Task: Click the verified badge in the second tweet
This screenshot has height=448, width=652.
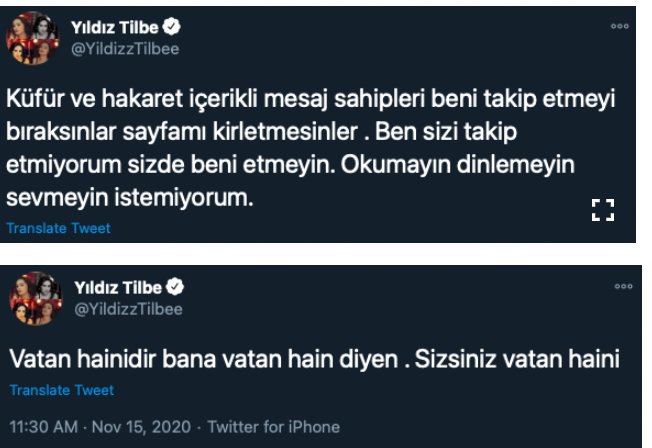Action: [175, 288]
